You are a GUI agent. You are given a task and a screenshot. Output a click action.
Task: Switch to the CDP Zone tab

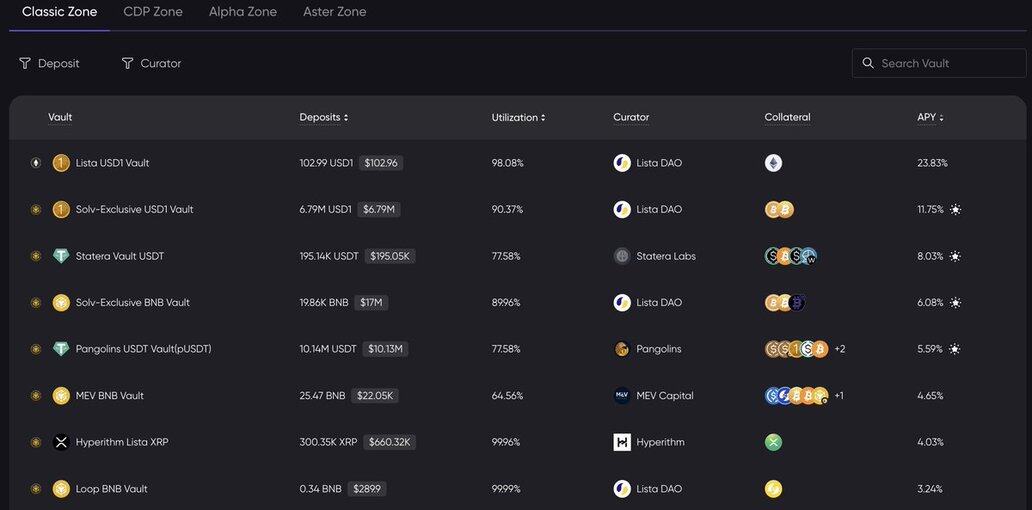(153, 12)
